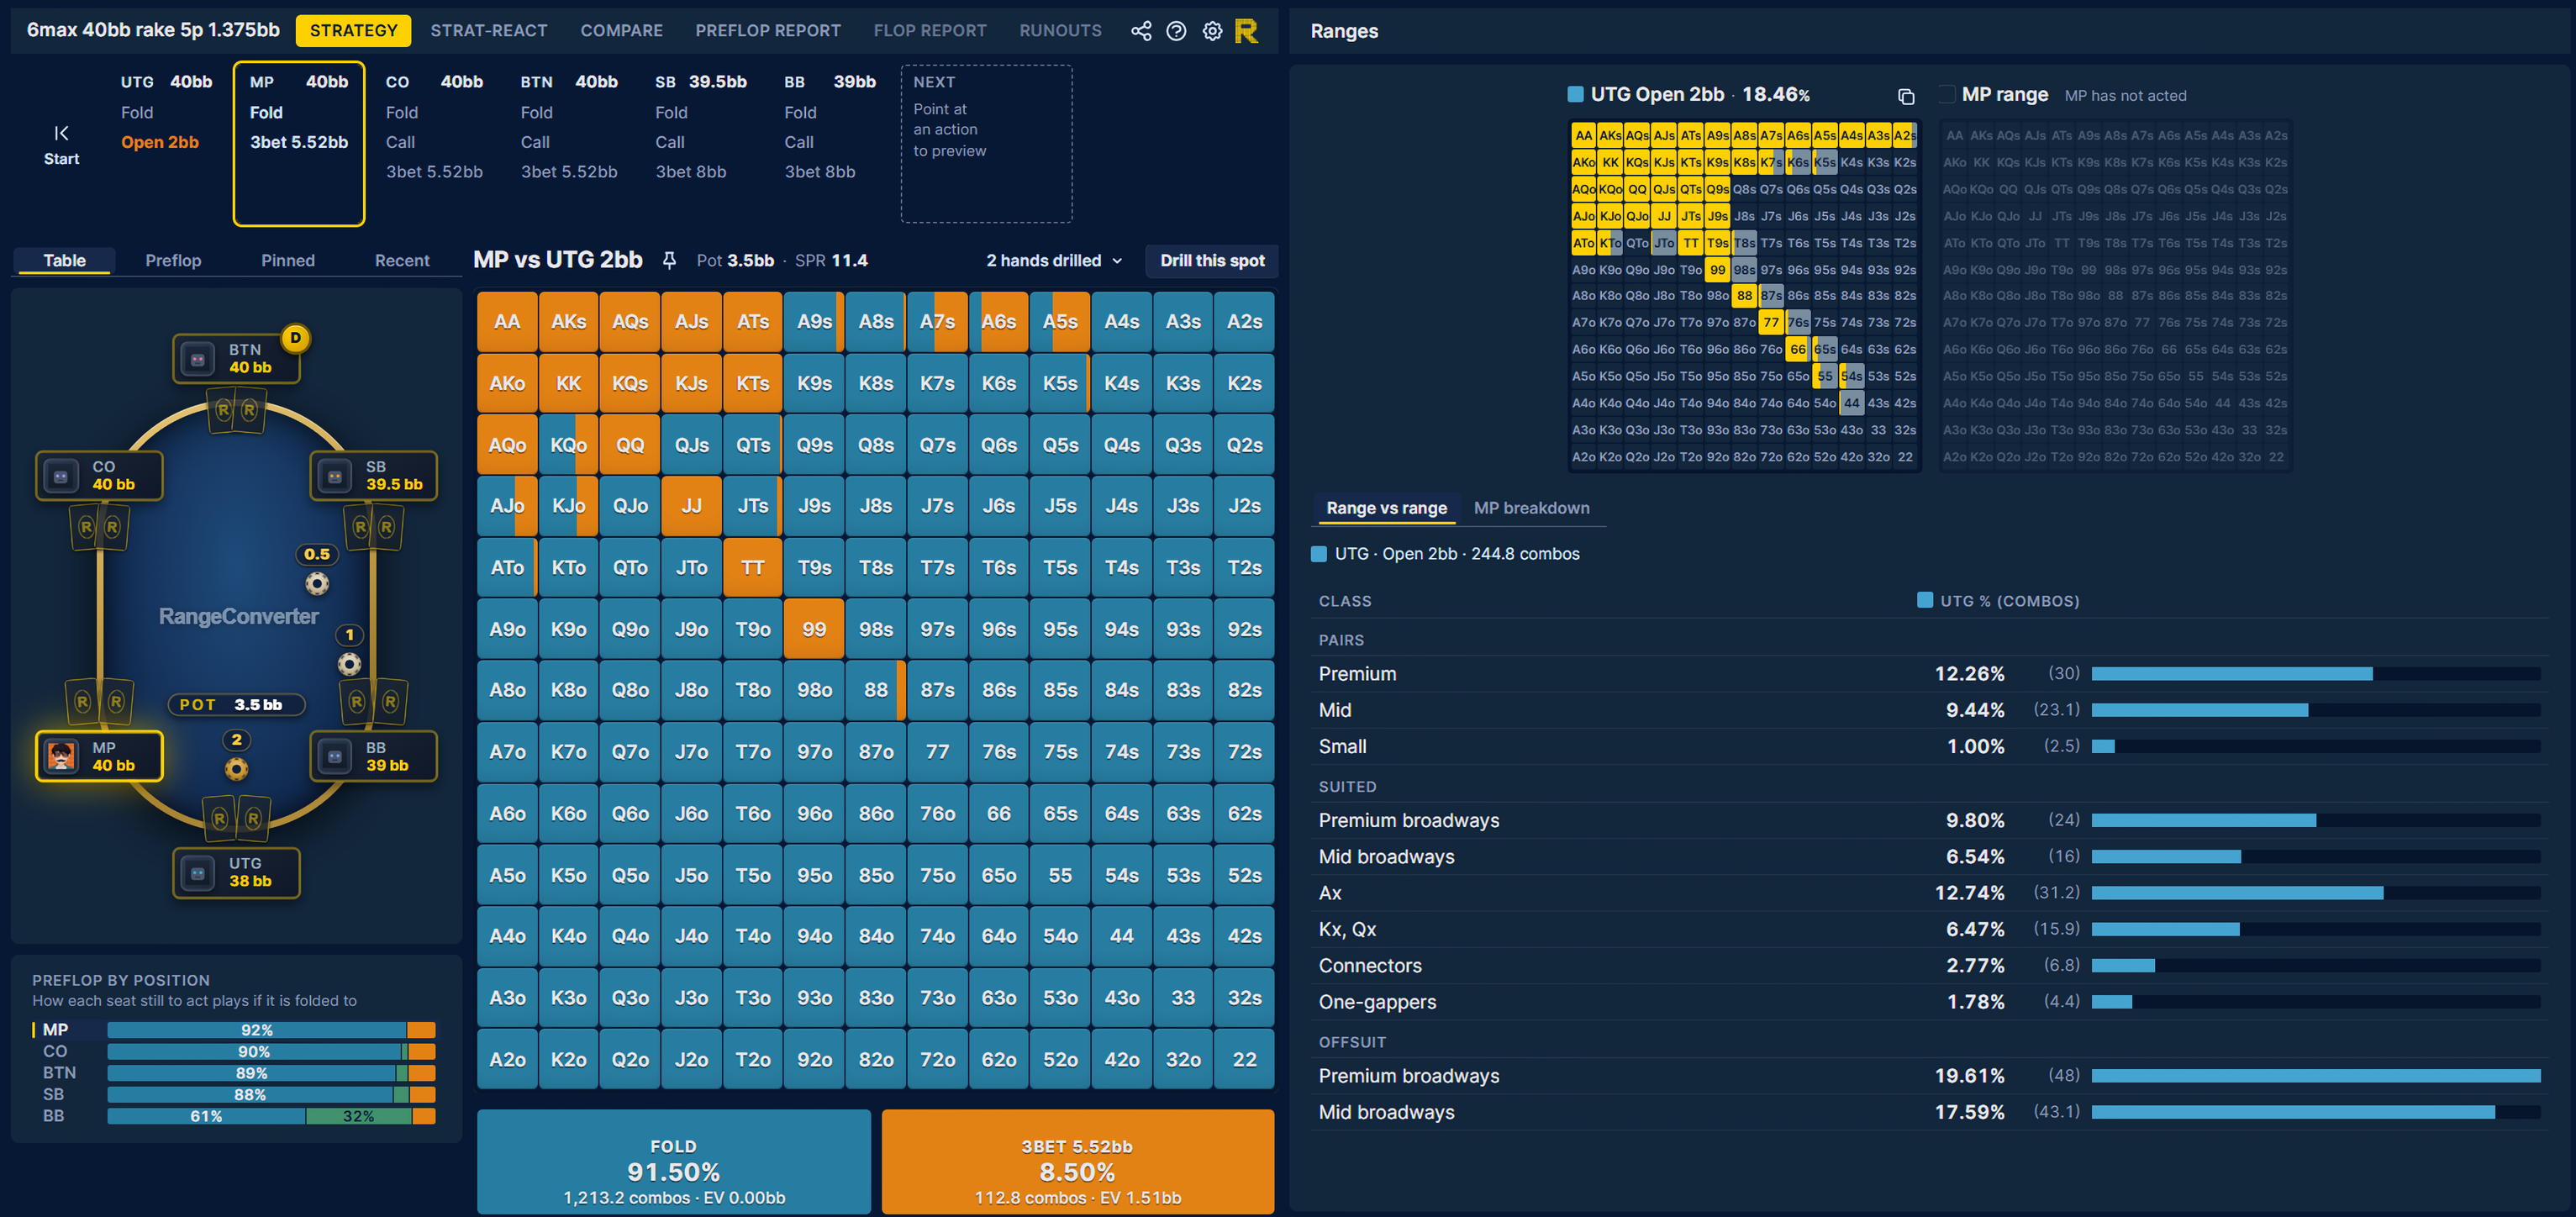2576x1217 pixels.
Task: Pin the MP vs UTG 2bb spot
Action: [x=669, y=260]
